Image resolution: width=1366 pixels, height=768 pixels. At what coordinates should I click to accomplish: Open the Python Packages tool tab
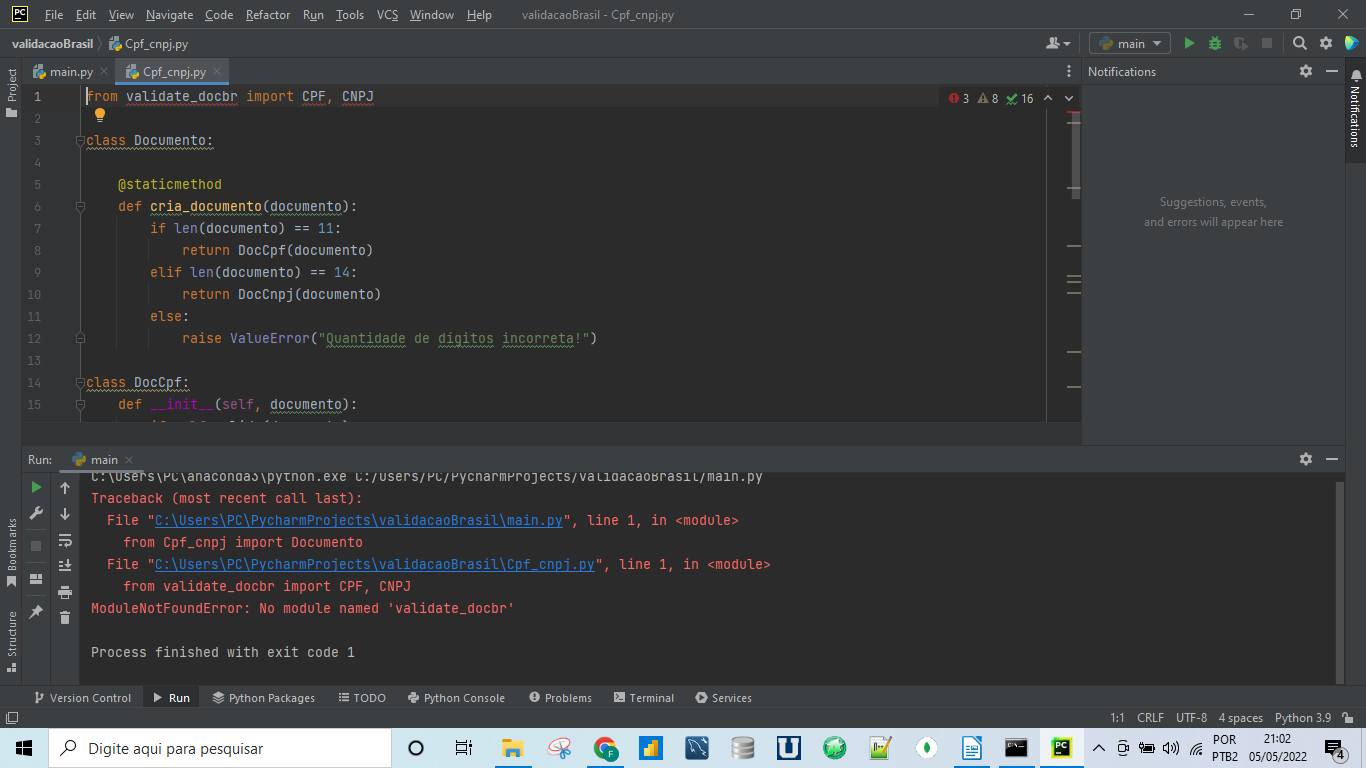pos(263,698)
